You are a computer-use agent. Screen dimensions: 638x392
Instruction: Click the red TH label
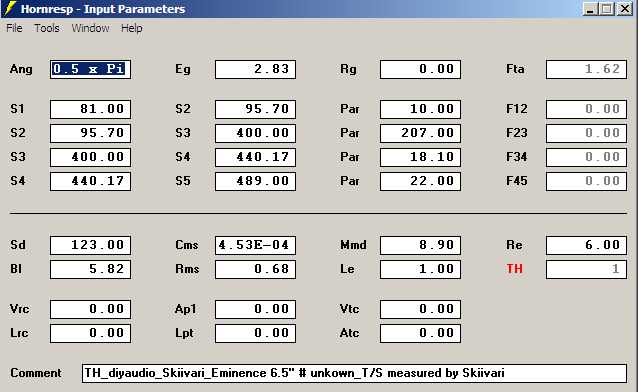tap(514, 269)
